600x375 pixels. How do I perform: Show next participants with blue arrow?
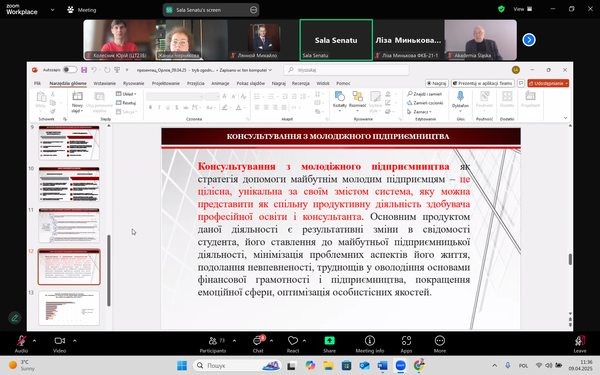coord(529,39)
